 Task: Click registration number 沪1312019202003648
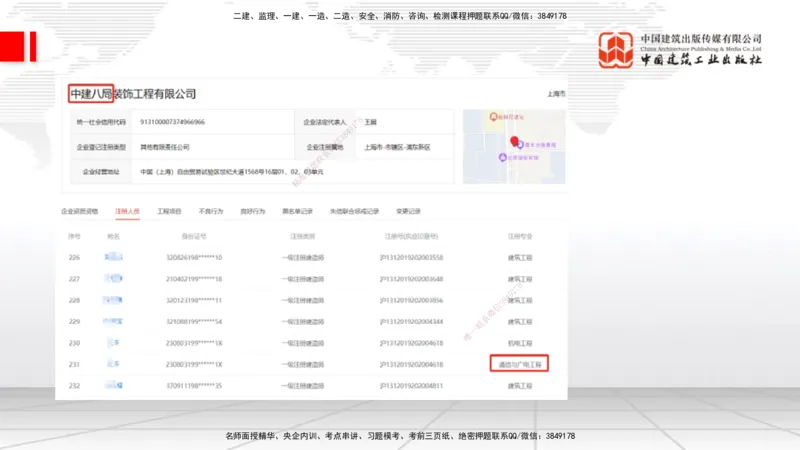(x=411, y=279)
